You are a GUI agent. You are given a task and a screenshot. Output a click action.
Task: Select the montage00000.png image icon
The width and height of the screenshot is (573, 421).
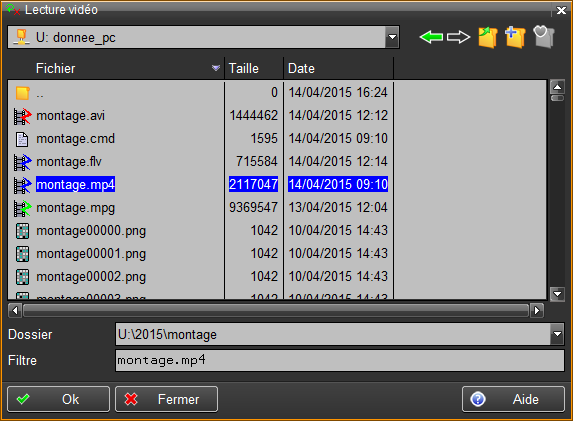[22, 231]
